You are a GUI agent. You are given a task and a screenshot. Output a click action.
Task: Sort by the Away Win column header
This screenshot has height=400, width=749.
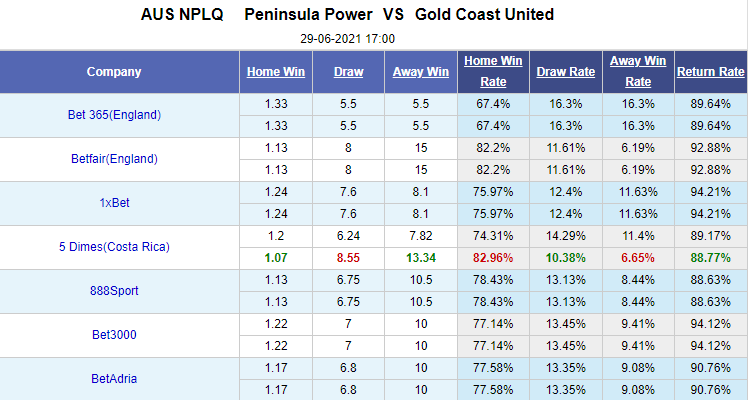click(420, 72)
